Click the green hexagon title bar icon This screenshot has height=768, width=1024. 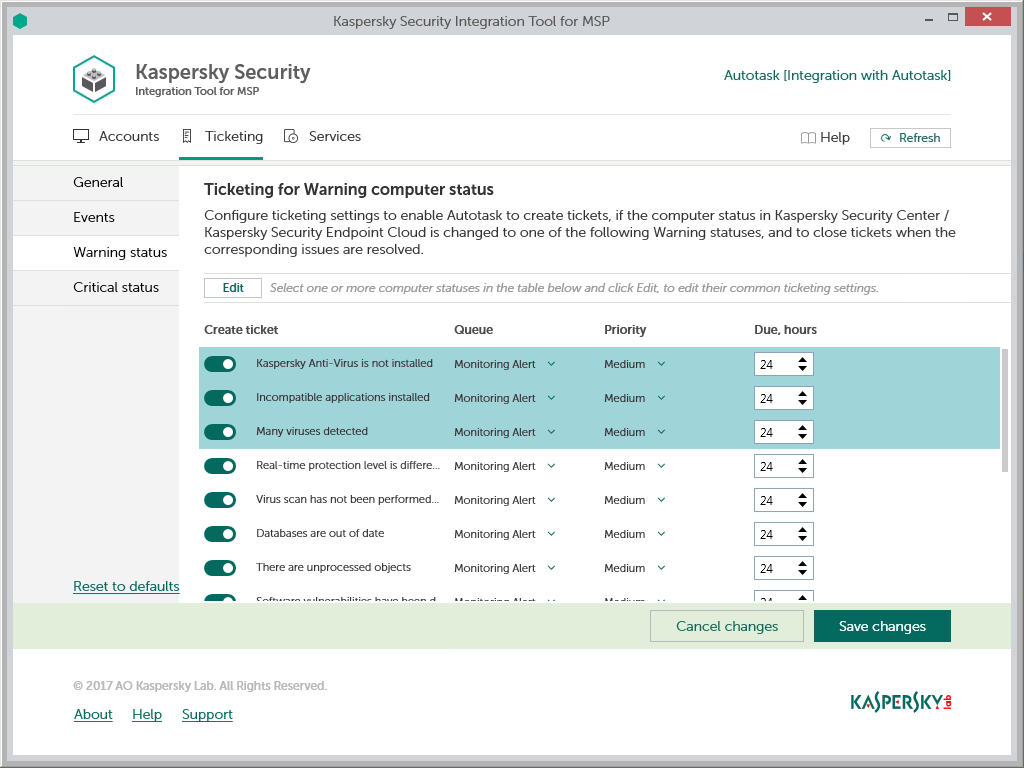pos(20,21)
